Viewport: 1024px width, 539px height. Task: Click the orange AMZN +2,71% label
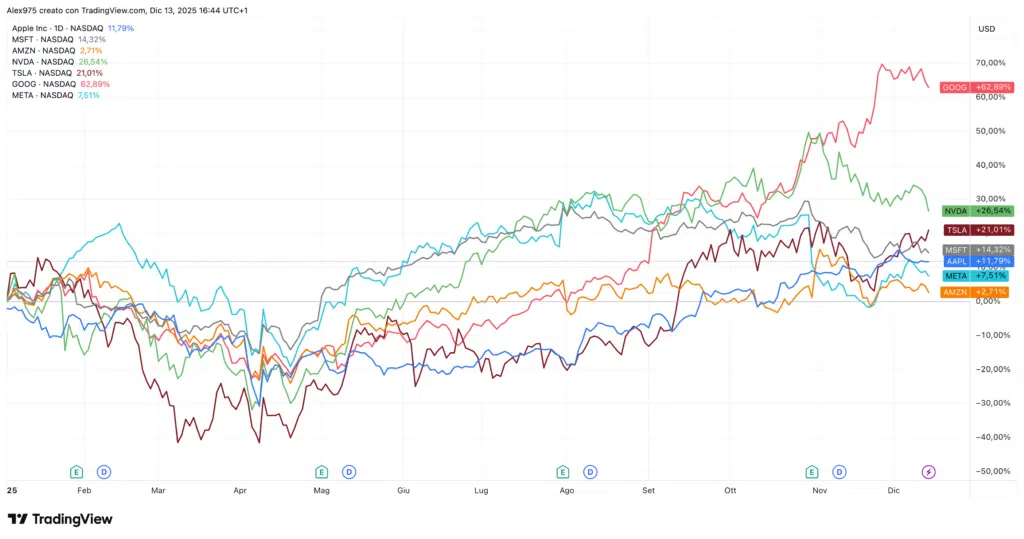pos(976,291)
